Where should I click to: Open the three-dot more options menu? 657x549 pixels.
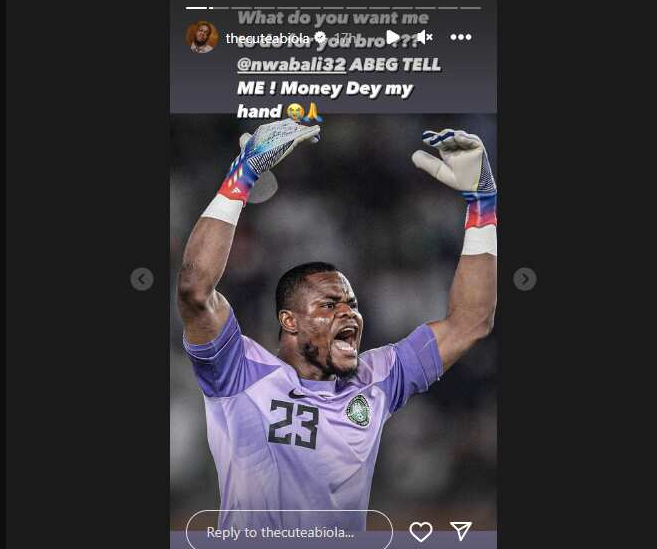pyautogui.click(x=461, y=37)
